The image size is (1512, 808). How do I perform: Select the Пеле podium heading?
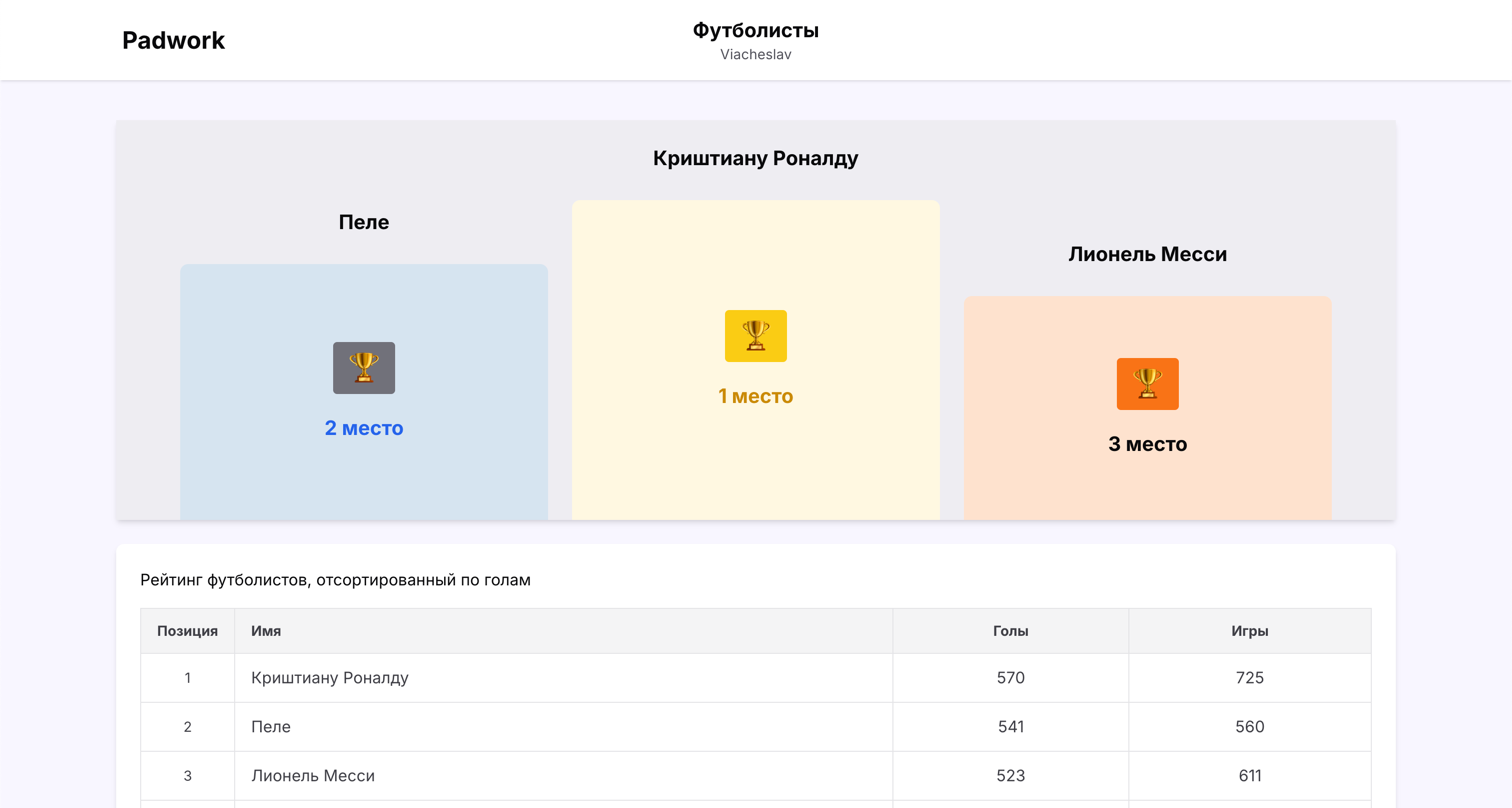[x=364, y=222]
